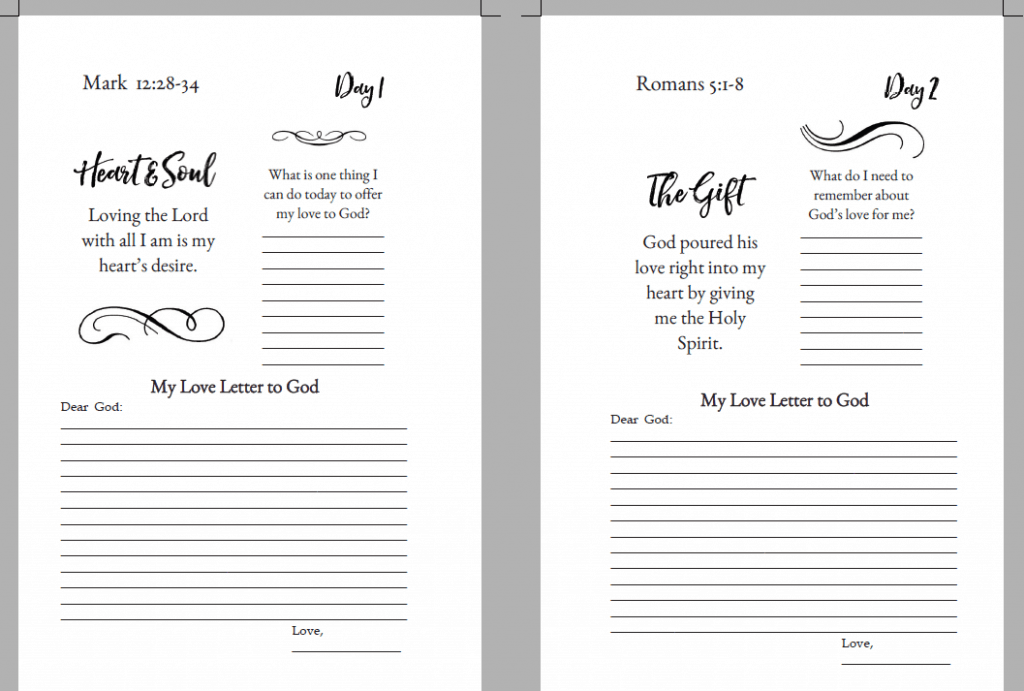Select 'My Love Letter to God' heading on Day 1 page
The width and height of the screenshot is (1024, 691).
[x=235, y=386]
